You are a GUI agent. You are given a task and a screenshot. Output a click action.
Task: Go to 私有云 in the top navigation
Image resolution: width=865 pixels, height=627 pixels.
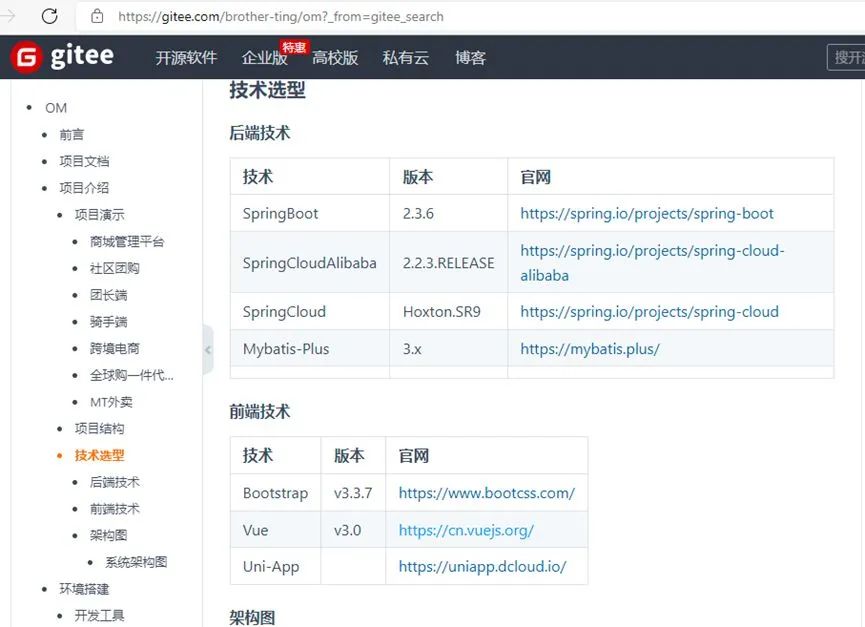point(405,57)
